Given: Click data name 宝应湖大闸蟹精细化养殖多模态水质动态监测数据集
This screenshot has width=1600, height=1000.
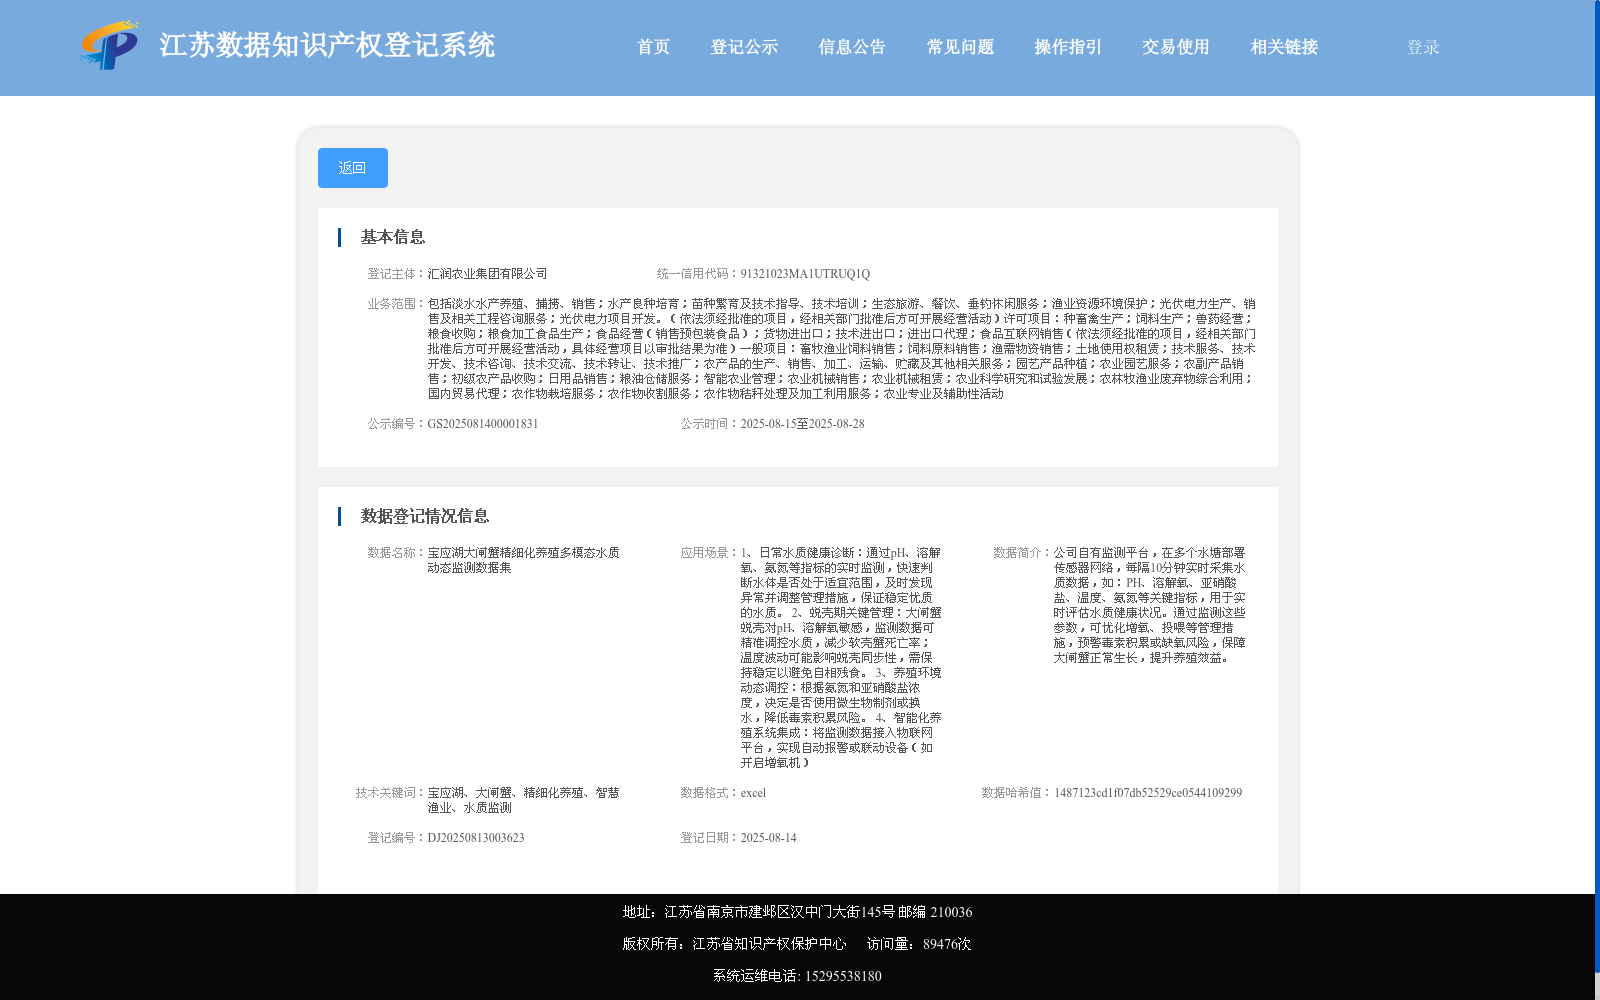Looking at the screenshot, I should 524,560.
